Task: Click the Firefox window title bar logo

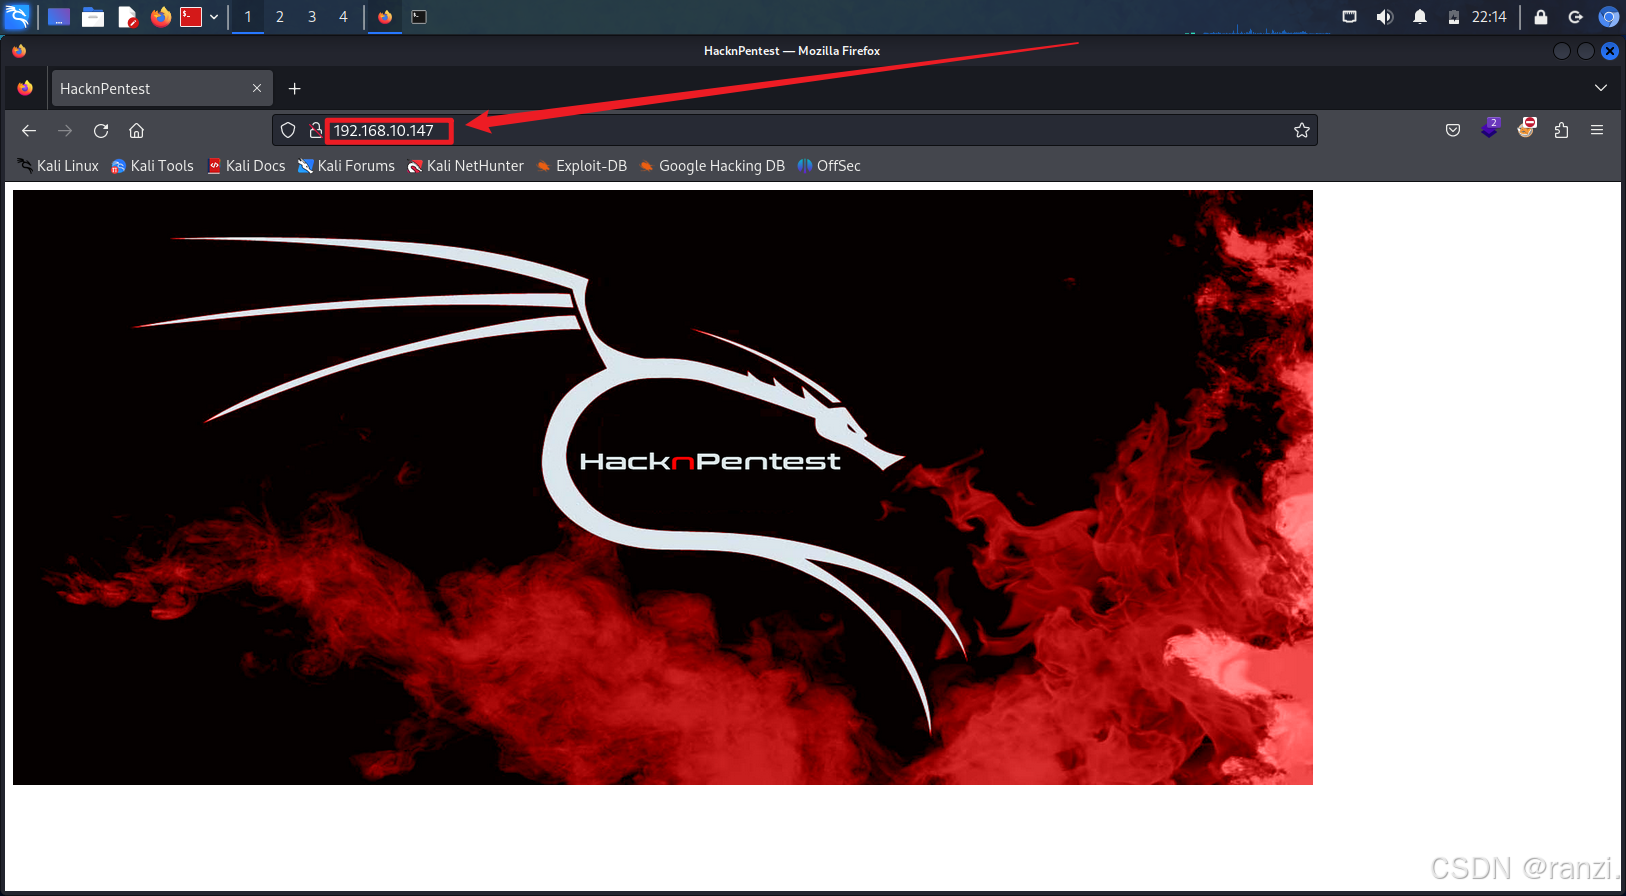Action: click(x=19, y=51)
